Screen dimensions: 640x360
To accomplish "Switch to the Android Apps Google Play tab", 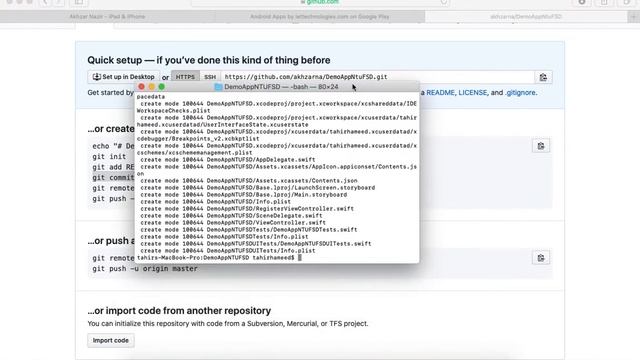I will 320,17.
